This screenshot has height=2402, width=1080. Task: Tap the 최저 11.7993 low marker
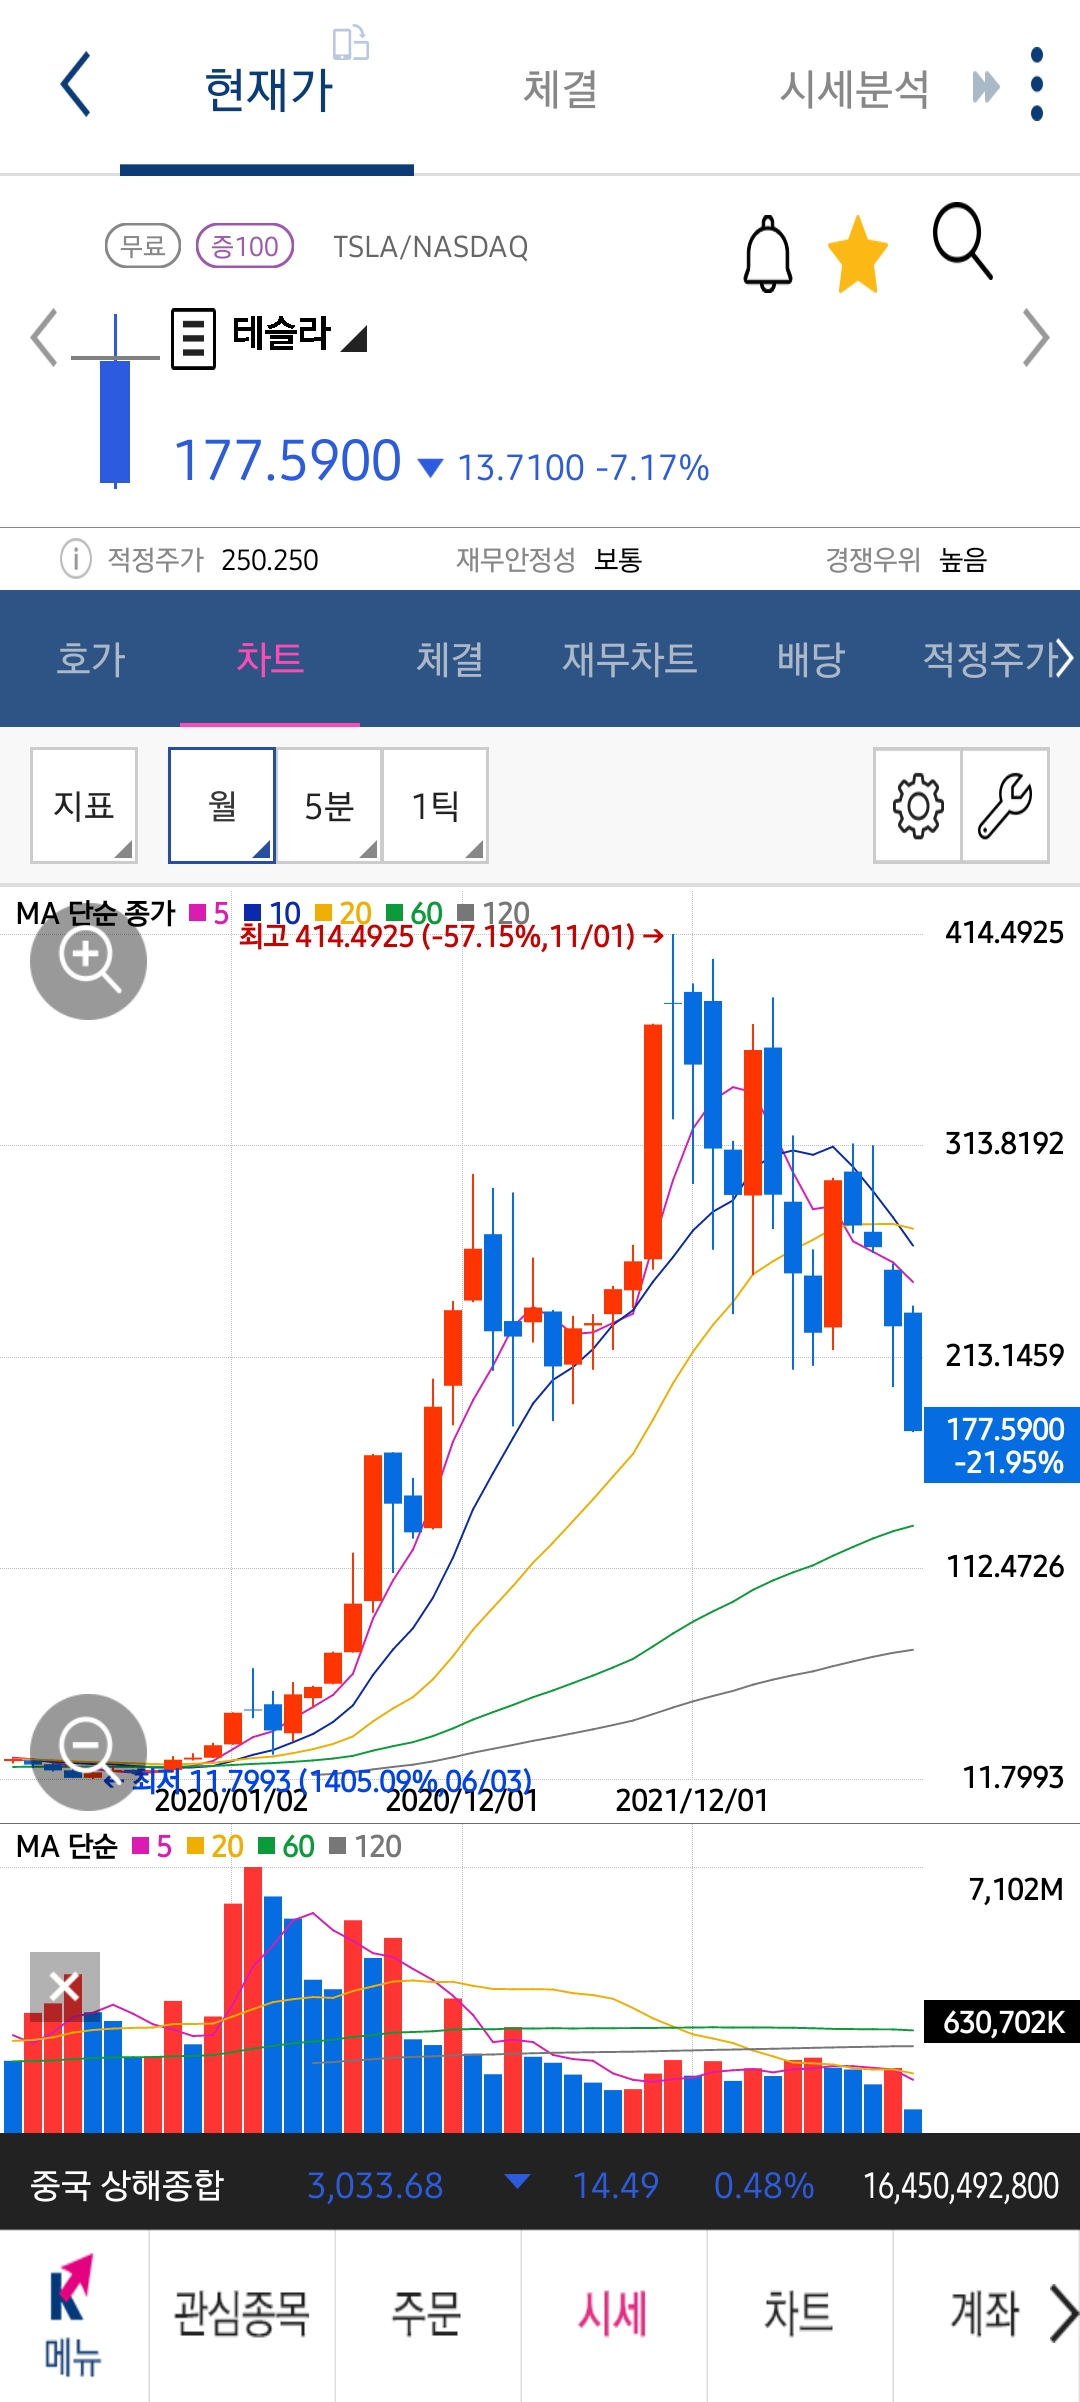pos(318,1781)
